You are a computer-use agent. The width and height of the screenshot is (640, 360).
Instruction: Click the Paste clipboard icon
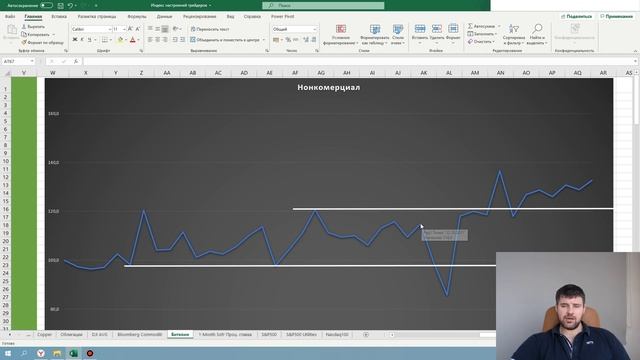(12, 30)
